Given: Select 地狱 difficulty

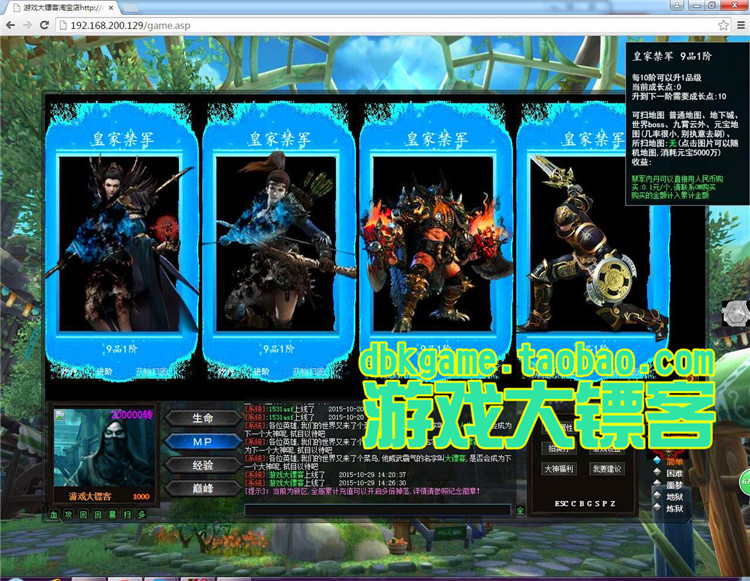Looking at the screenshot, I should coord(675,497).
